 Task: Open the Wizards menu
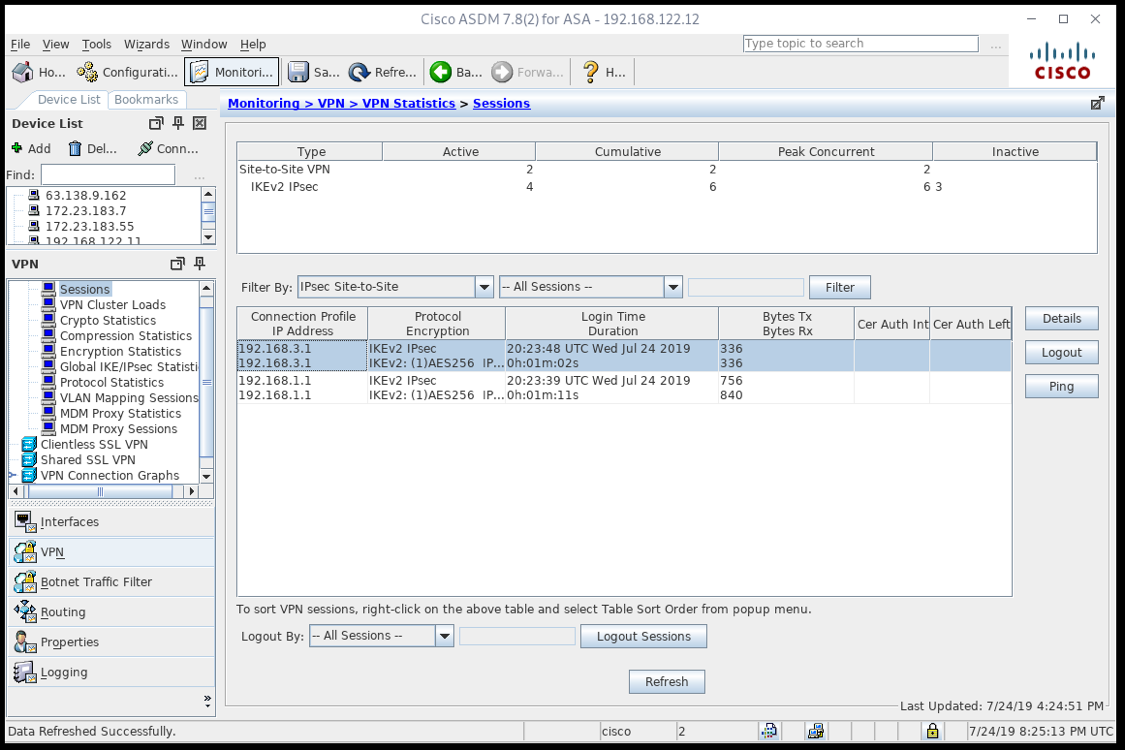146,44
